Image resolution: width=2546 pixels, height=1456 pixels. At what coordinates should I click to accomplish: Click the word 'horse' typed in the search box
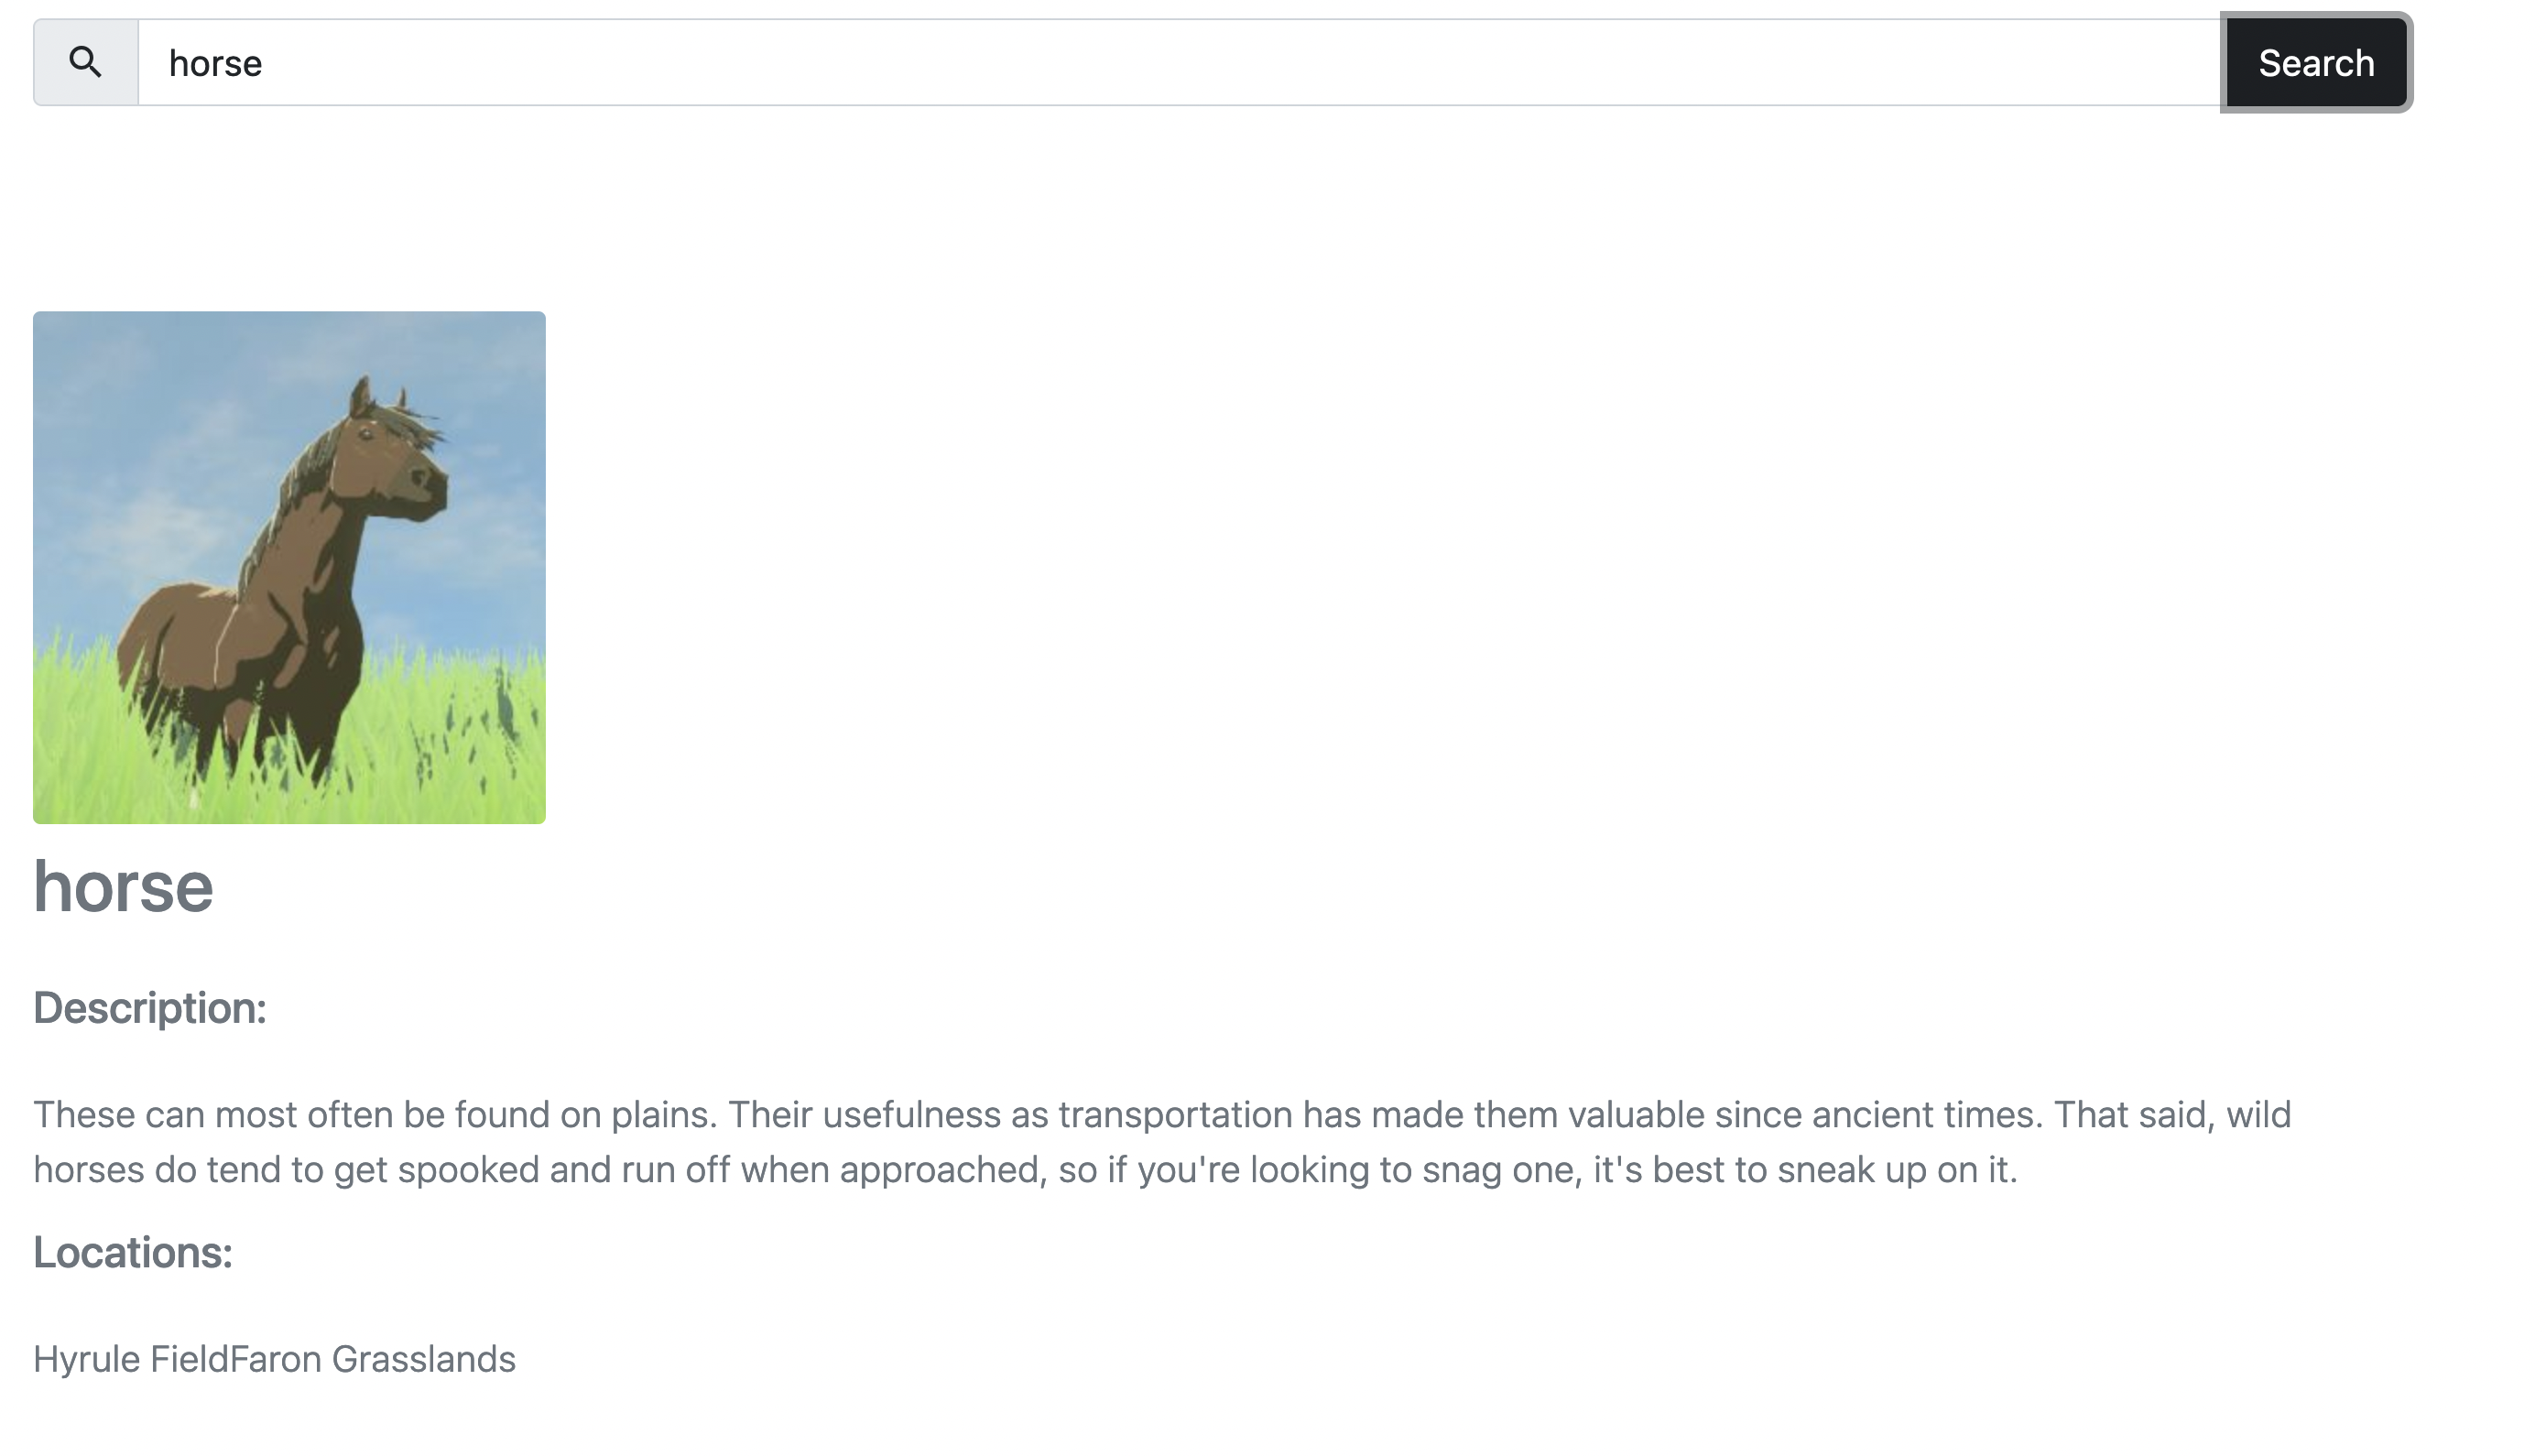[215, 63]
